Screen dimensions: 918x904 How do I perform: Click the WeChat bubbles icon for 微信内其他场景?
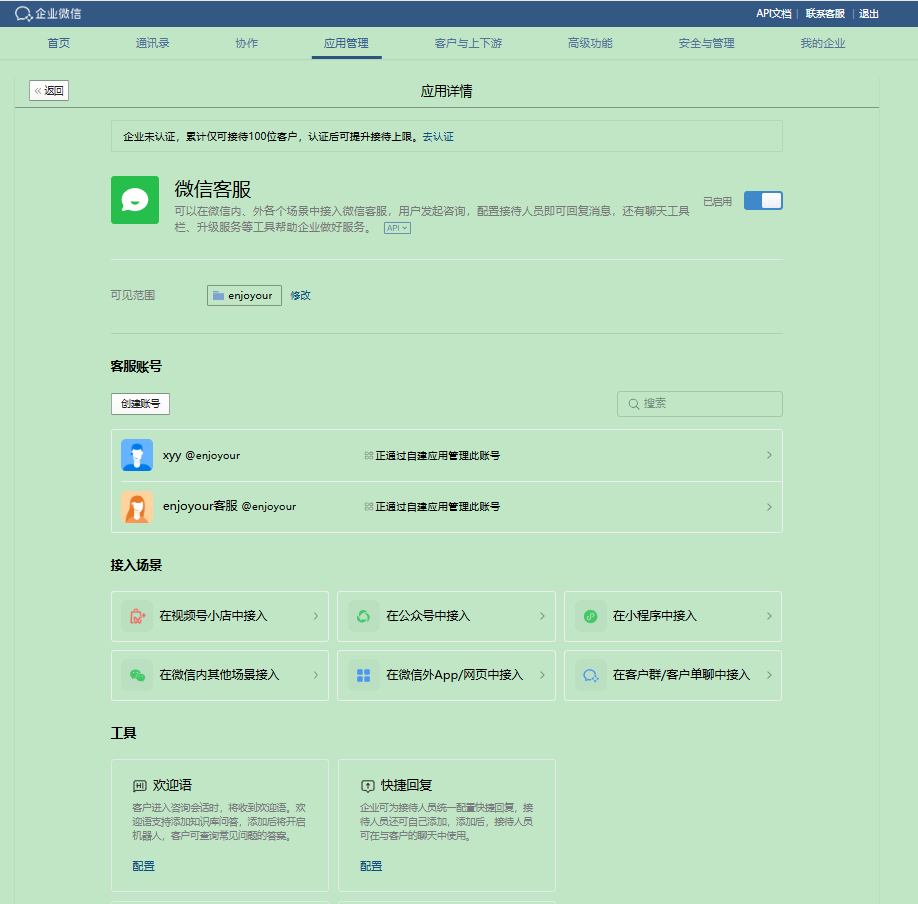tap(137, 675)
